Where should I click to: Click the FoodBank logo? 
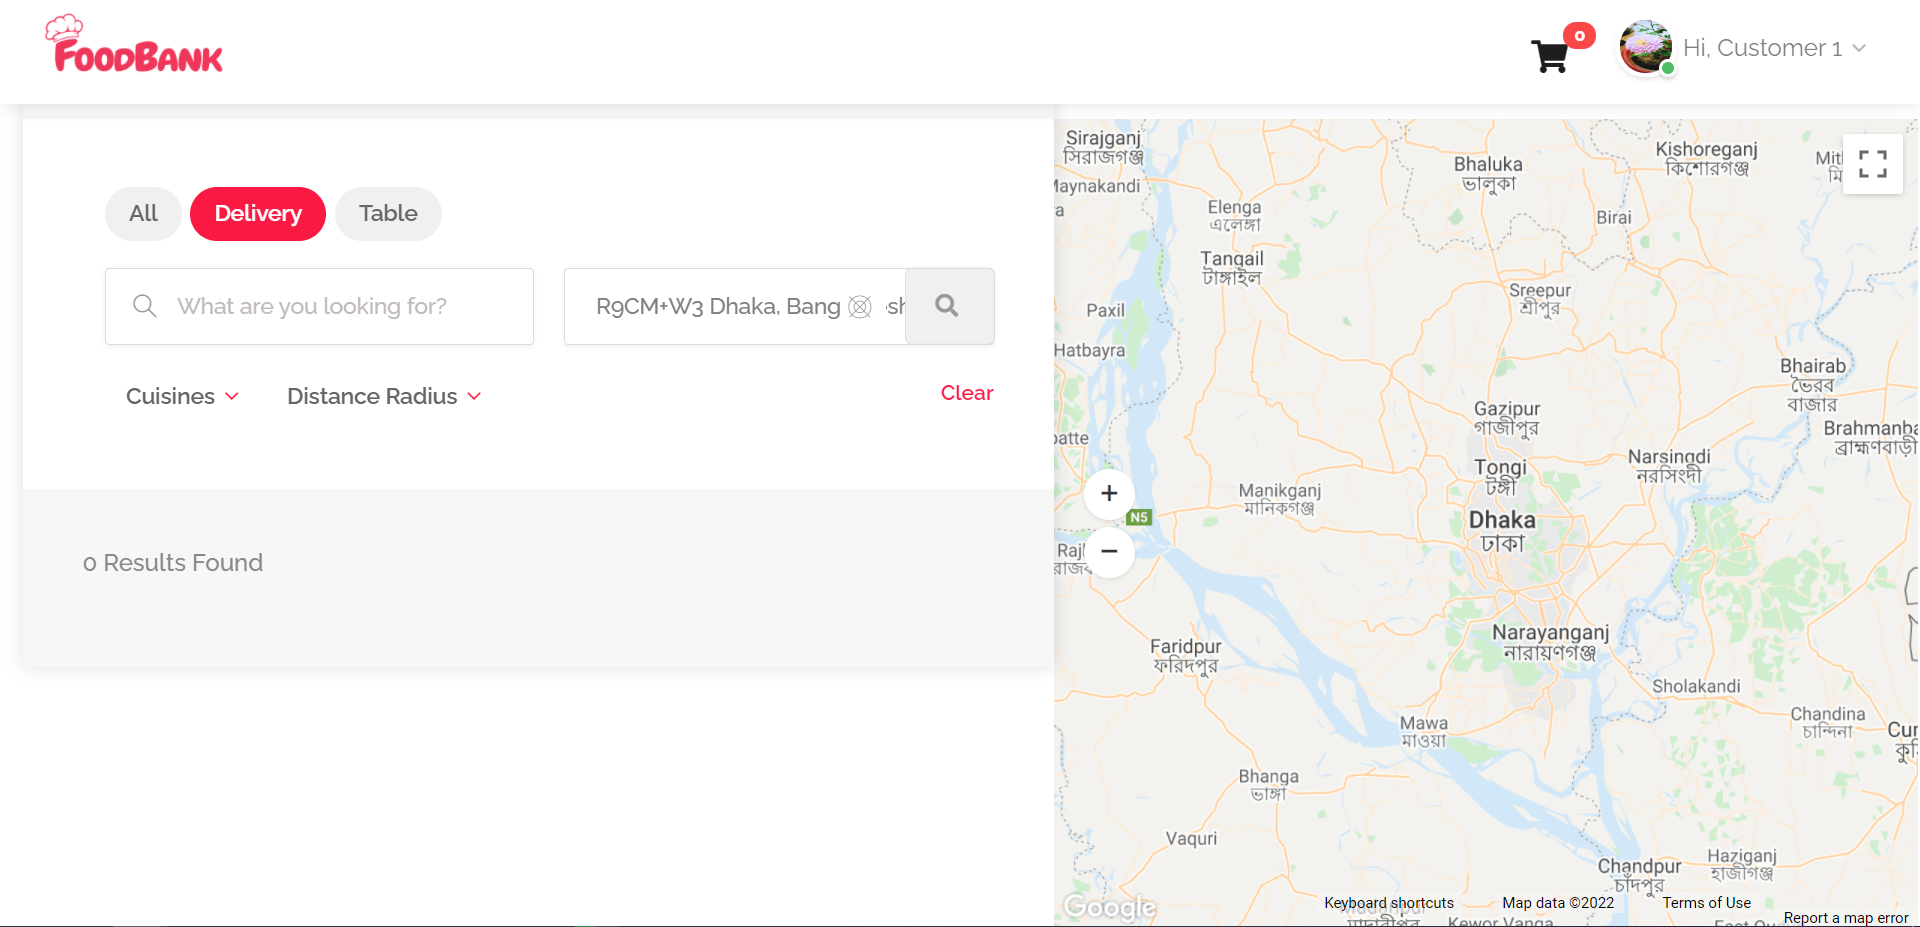click(134, 44)
